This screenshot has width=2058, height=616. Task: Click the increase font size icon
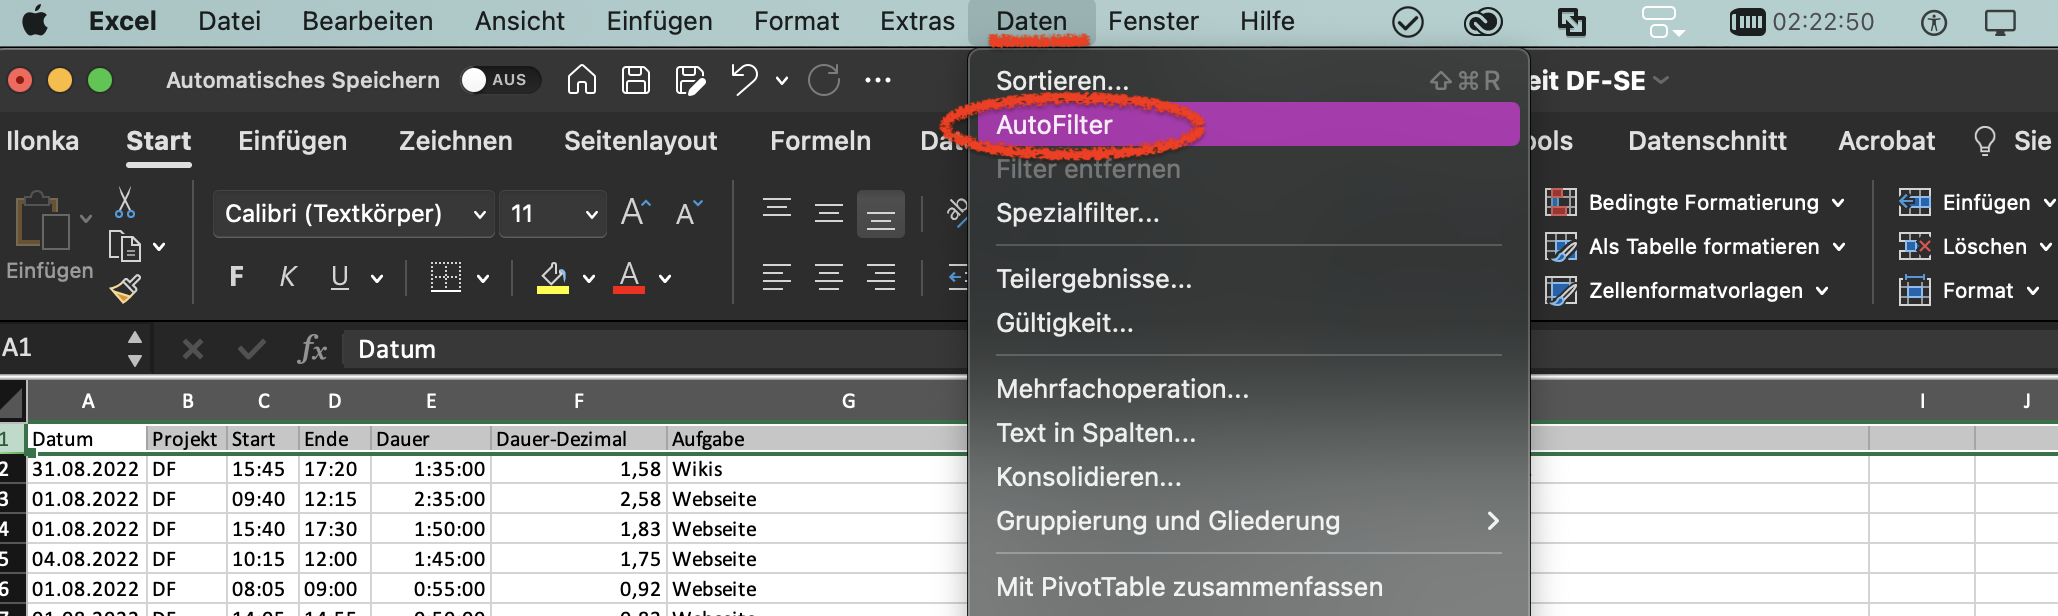point(635,213)
